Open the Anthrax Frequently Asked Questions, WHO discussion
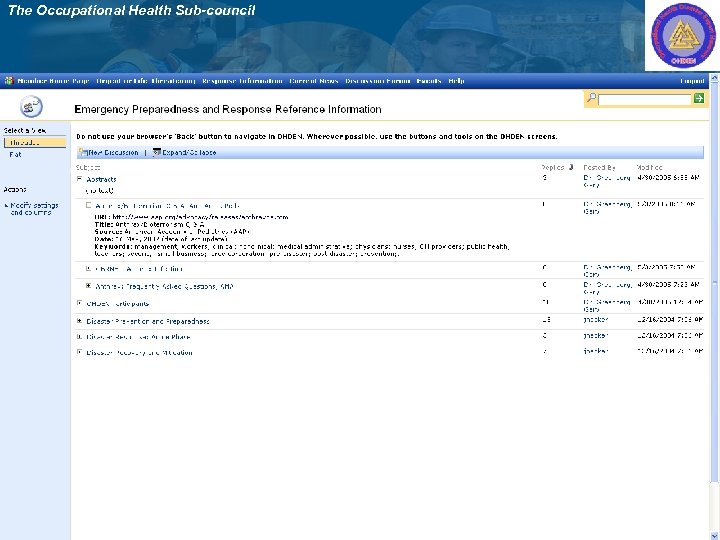Viewport: 720px width, 540px height. (164, 286)
